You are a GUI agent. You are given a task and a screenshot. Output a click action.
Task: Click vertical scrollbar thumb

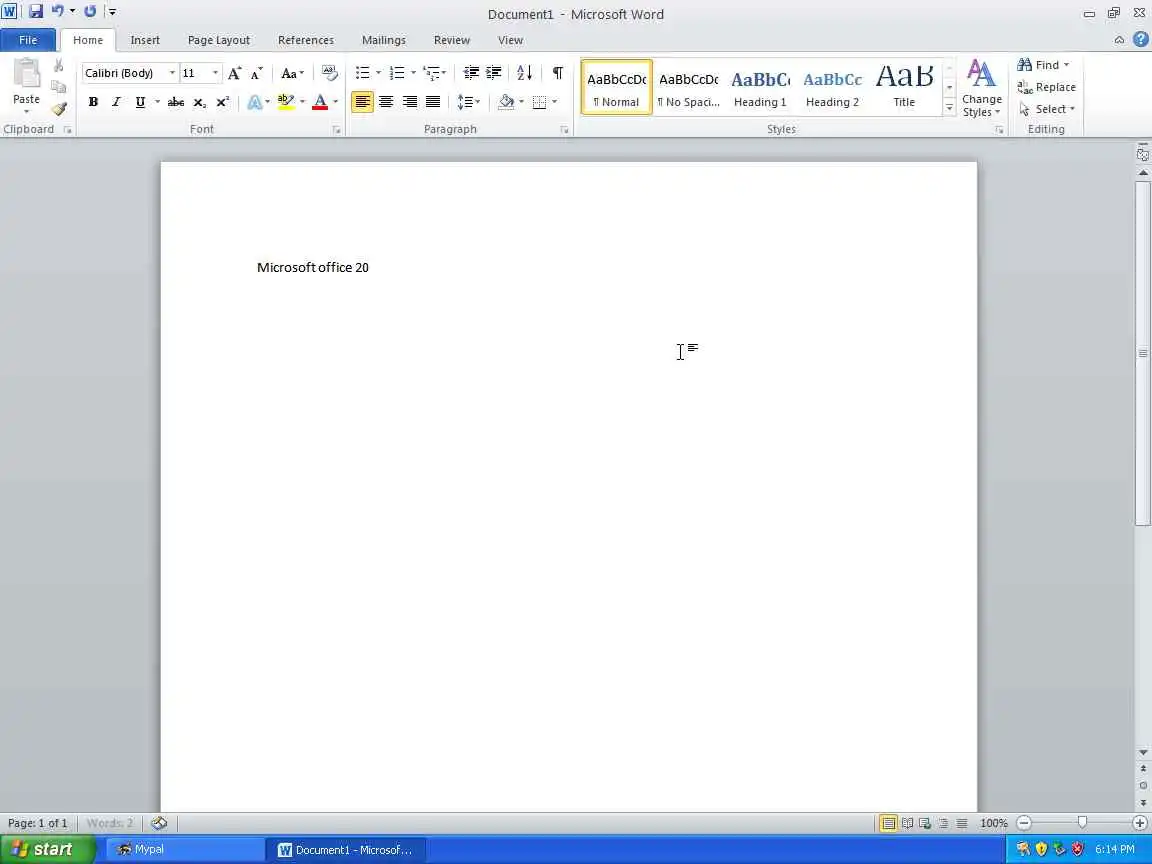tap(1142, 351)
